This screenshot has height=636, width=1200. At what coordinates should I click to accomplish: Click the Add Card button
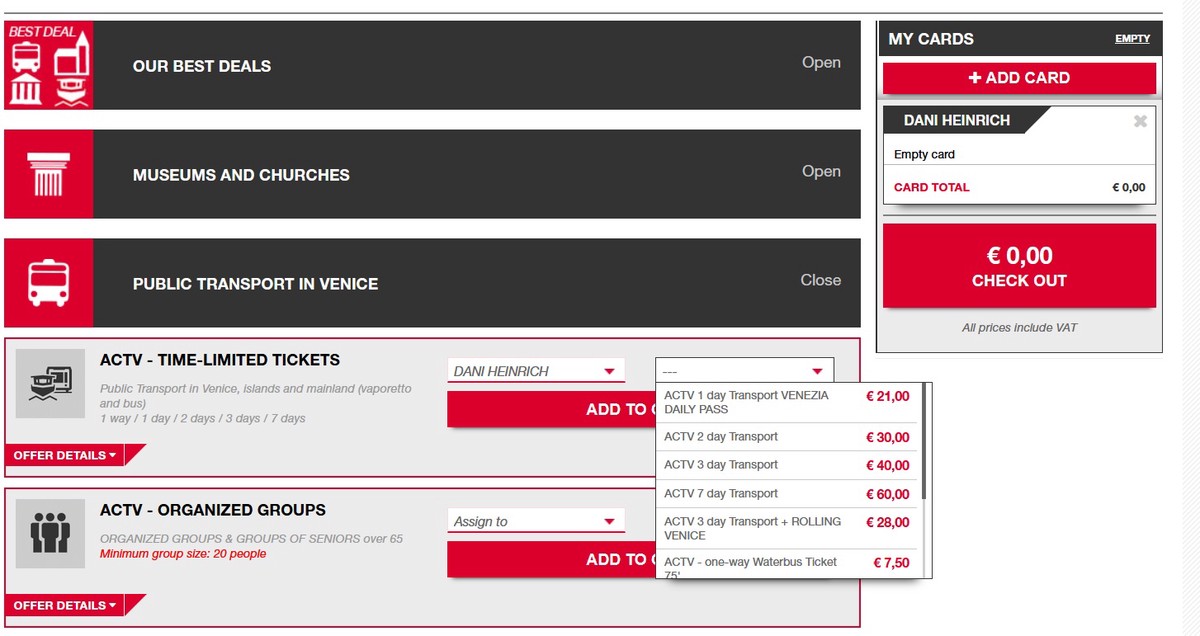click(1019, 78)
